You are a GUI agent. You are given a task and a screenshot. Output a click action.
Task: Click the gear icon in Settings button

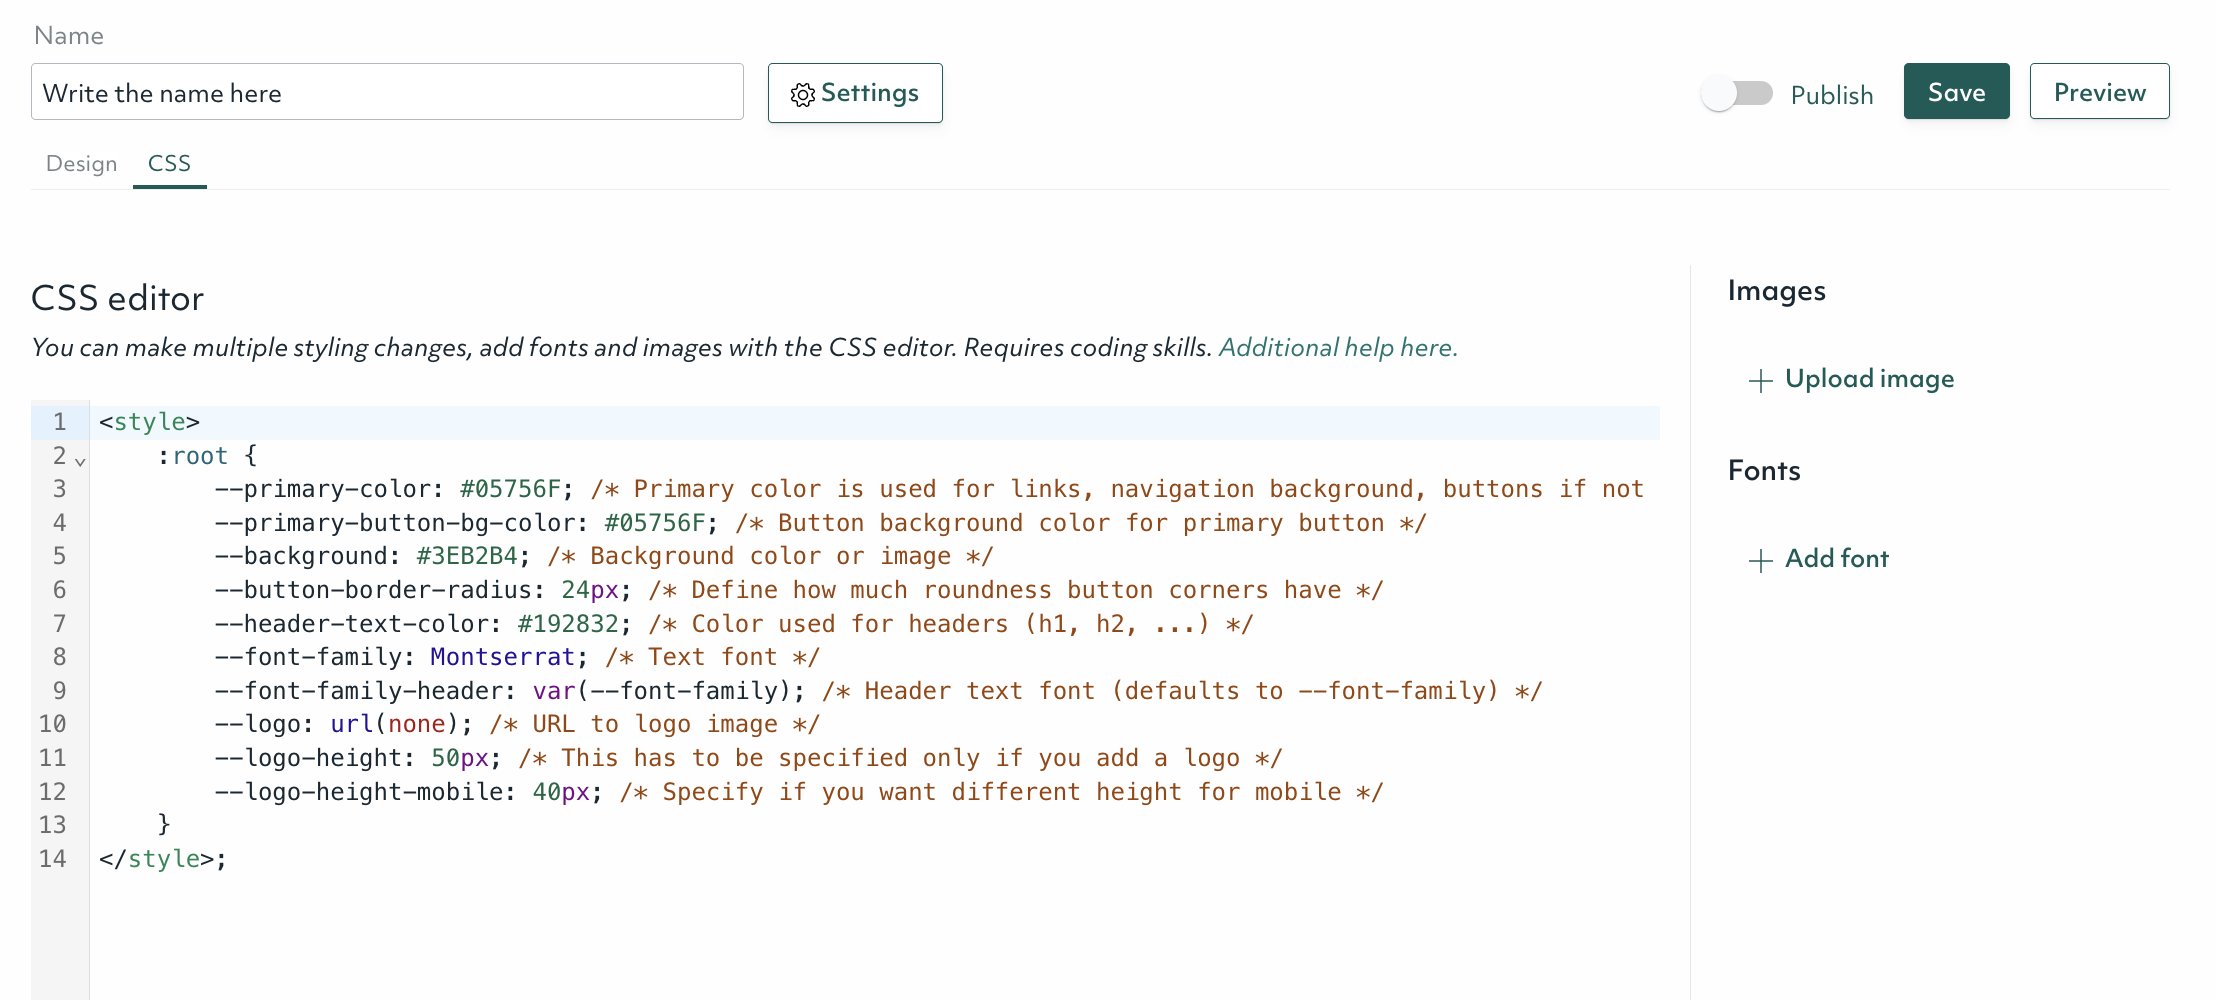coord(802,95)
